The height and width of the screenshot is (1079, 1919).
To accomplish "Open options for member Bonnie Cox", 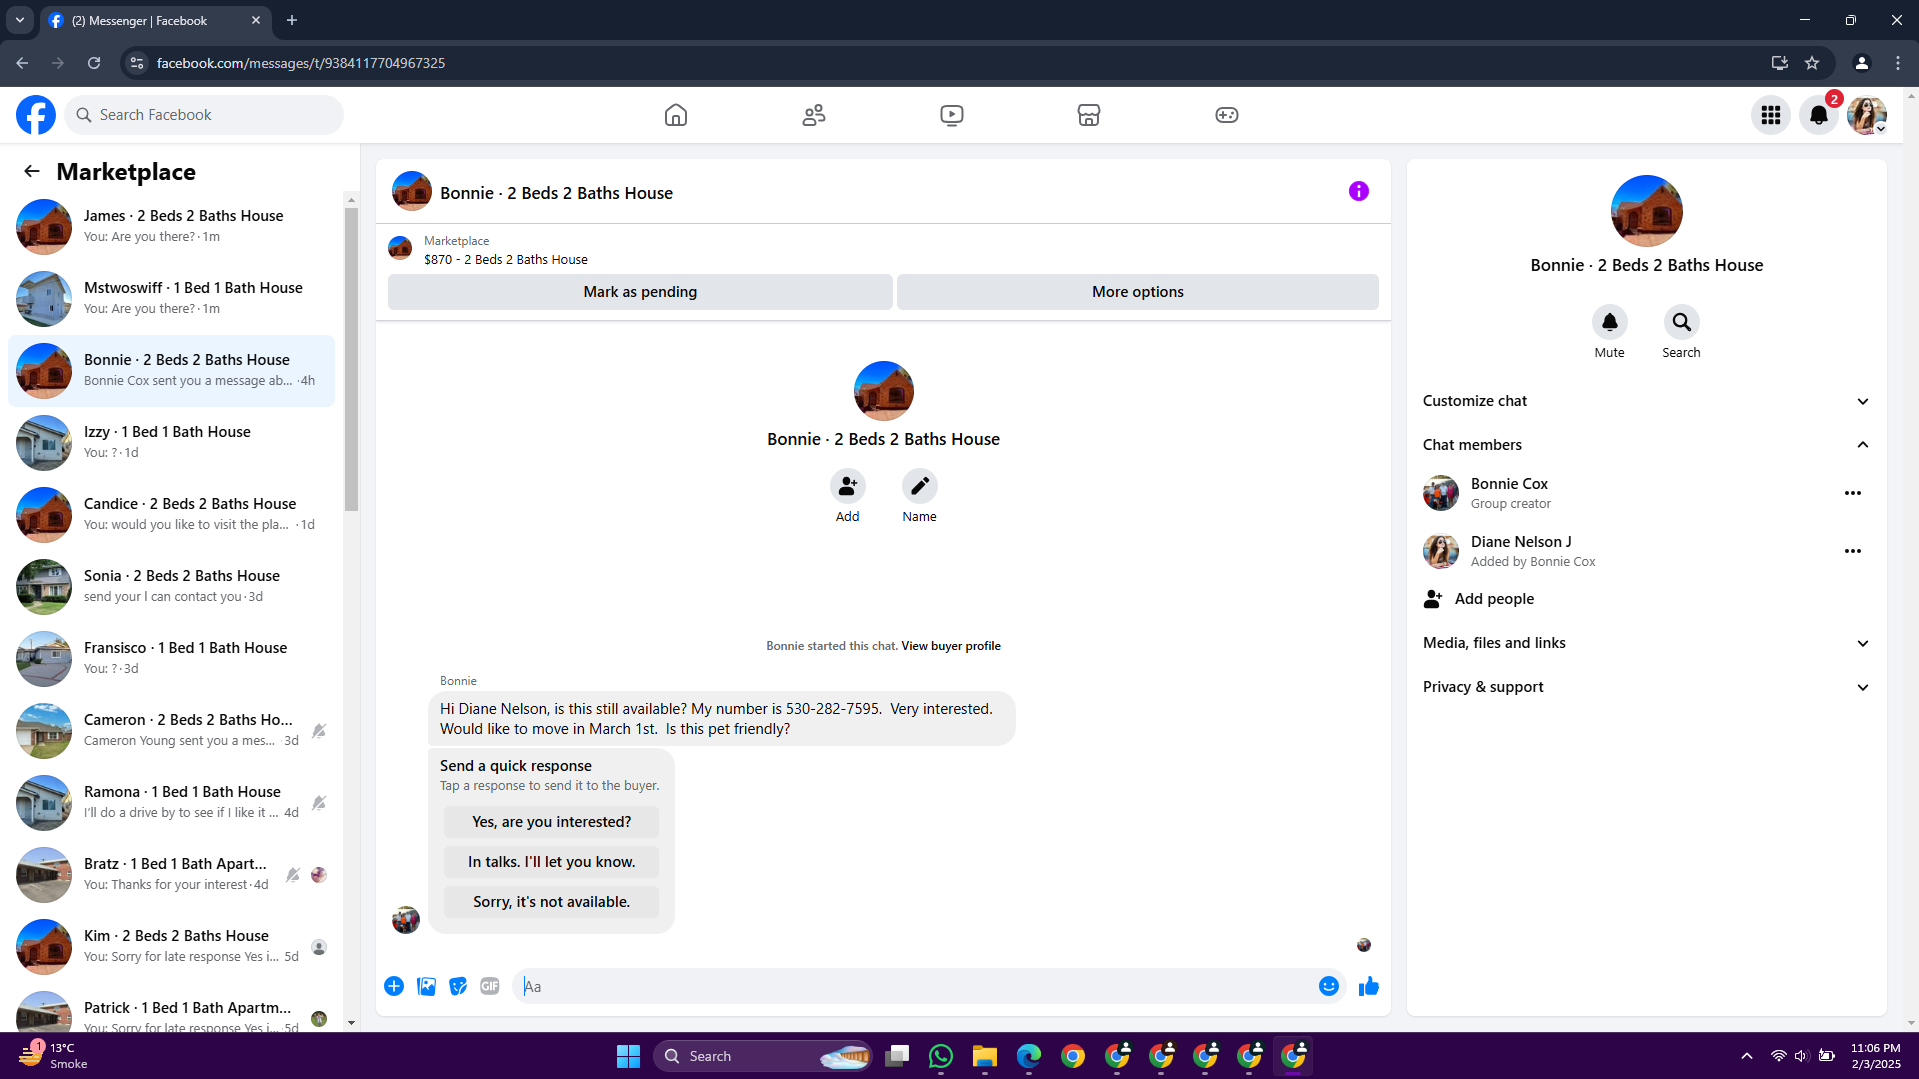I will tap(1853, 493).
